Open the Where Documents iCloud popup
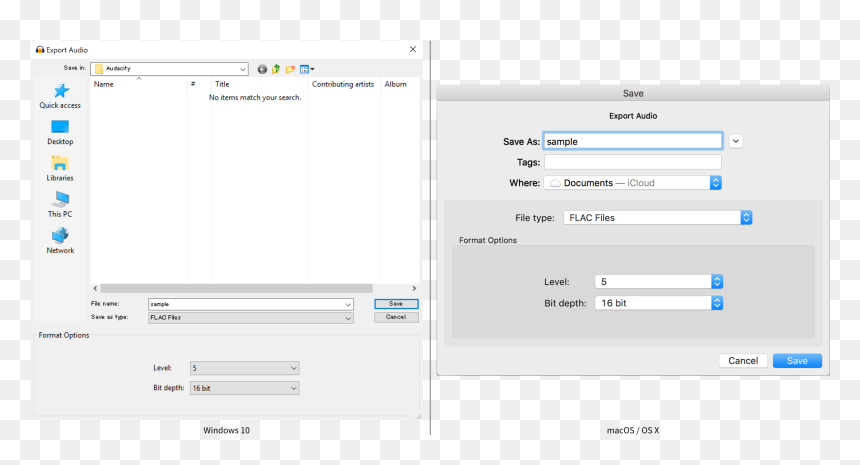 633,183
